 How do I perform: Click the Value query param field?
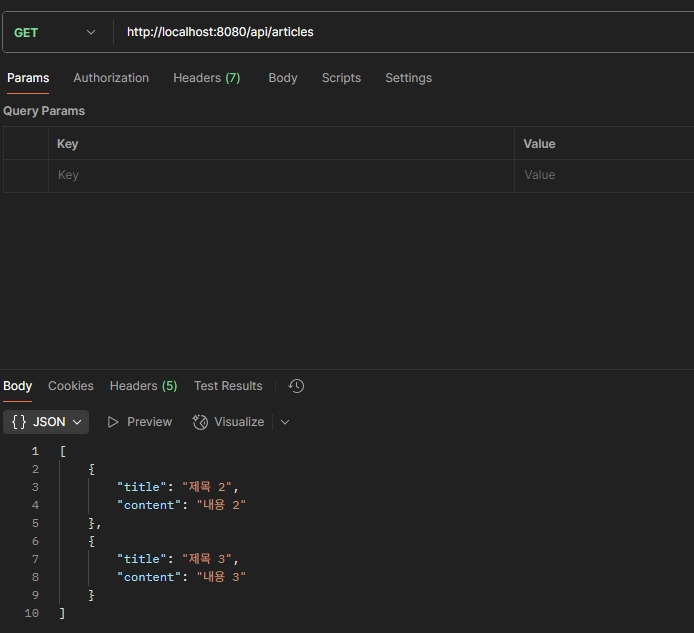(x=604, y=175)
